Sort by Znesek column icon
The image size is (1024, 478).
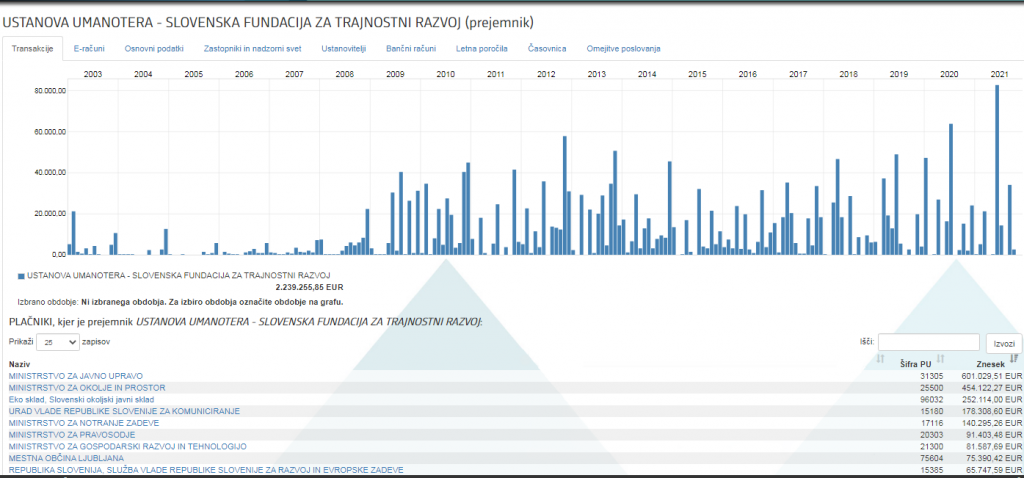[x=1014, y=359]
